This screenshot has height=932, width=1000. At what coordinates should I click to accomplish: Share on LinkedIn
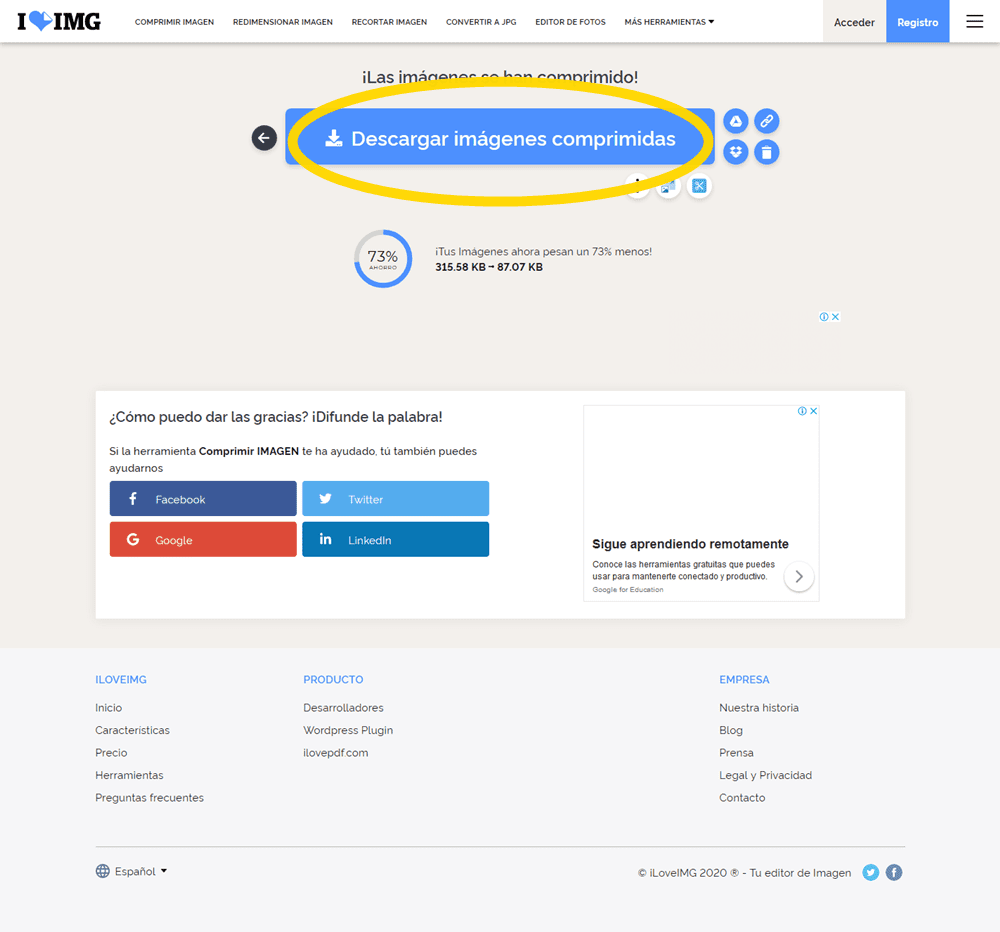coord(395,540)
